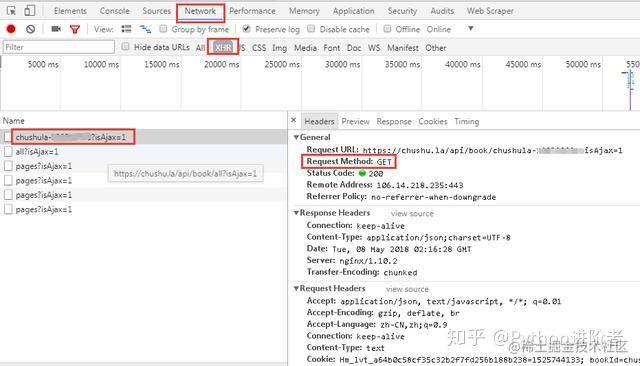Select the all?isAjax=1 request row
Screen dimensions: 640x366
click(x=144, y=152)
